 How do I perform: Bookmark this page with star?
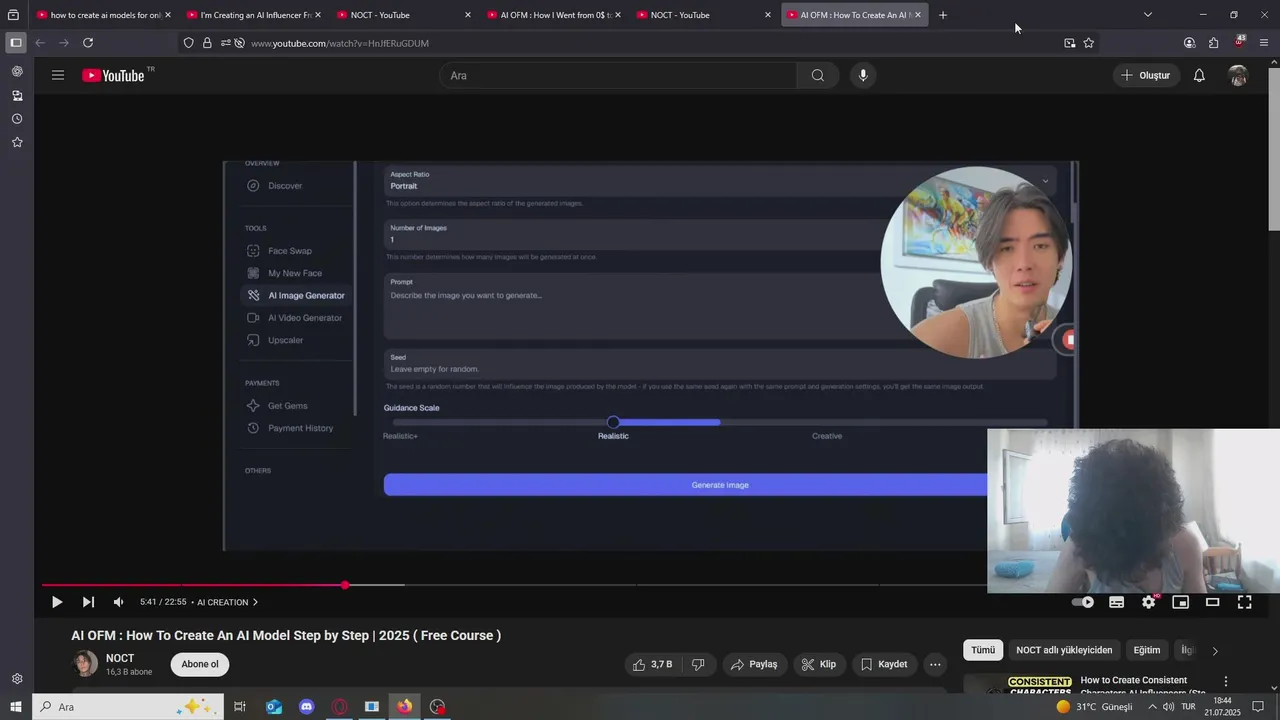point(1089,43)
